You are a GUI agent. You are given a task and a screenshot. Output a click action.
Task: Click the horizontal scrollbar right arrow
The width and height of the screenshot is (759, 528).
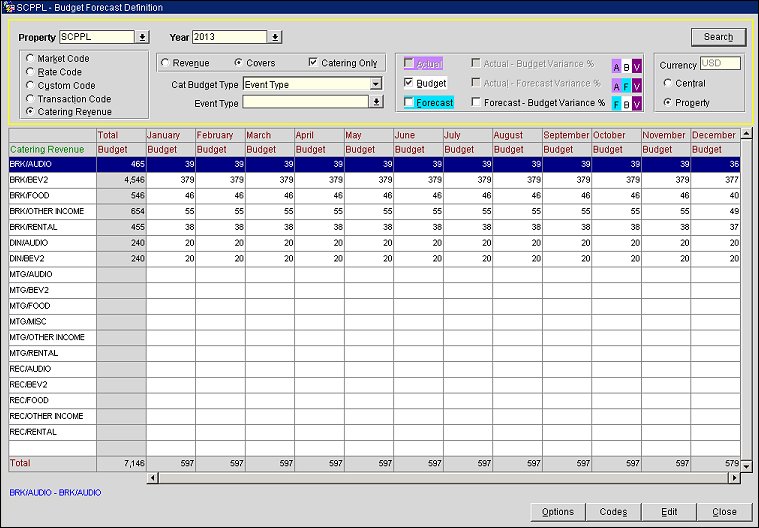pos(734,478)
